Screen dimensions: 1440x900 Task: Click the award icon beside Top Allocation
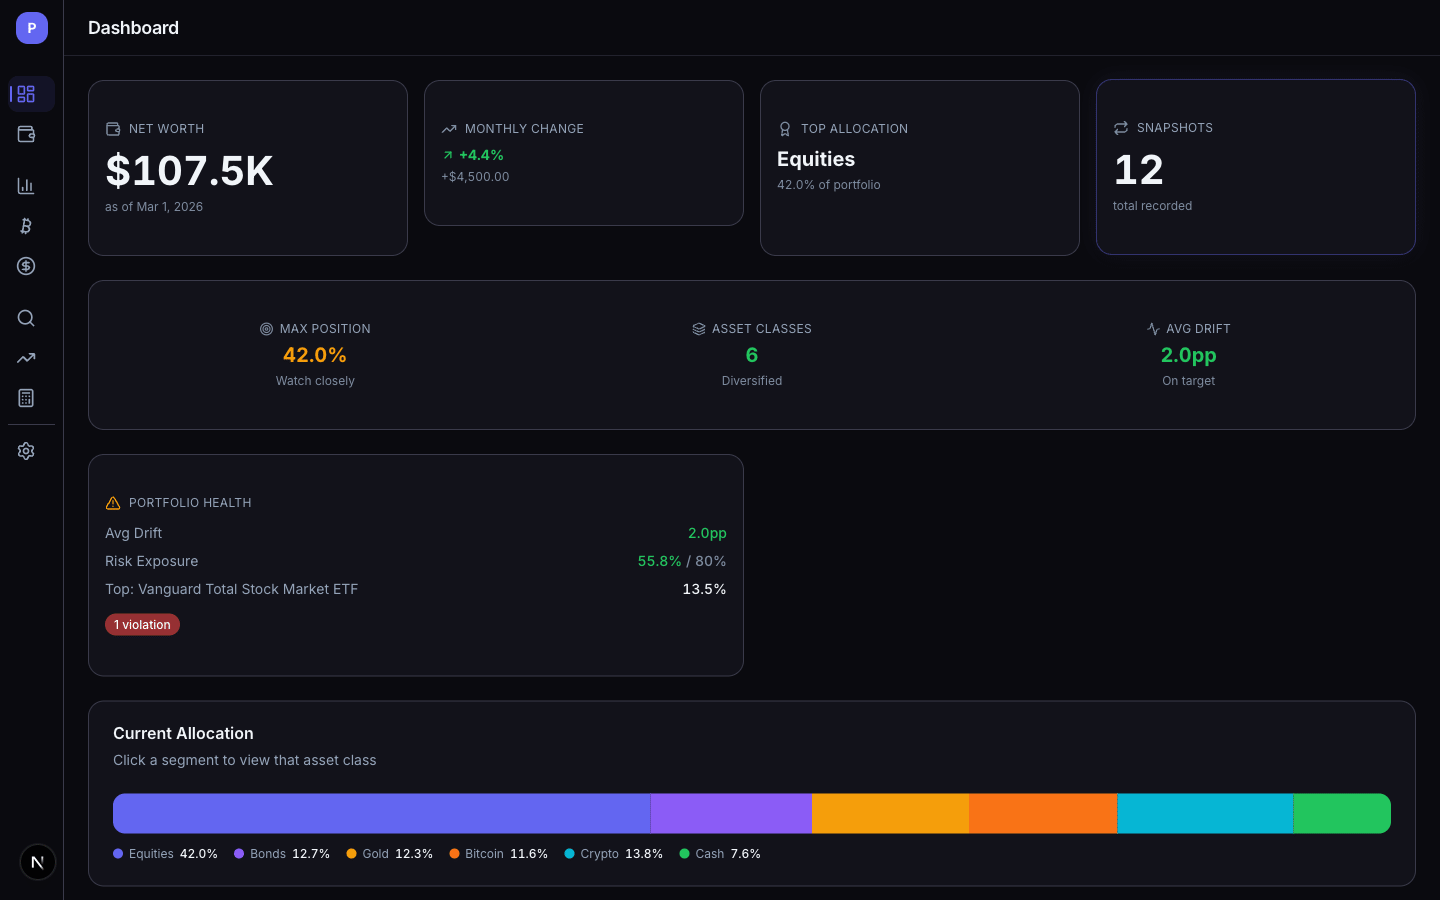tap(785, 129)
